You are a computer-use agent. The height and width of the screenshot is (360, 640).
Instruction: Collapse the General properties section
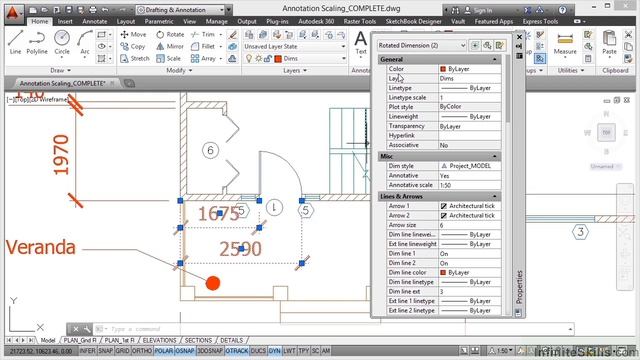pos(494,60)
